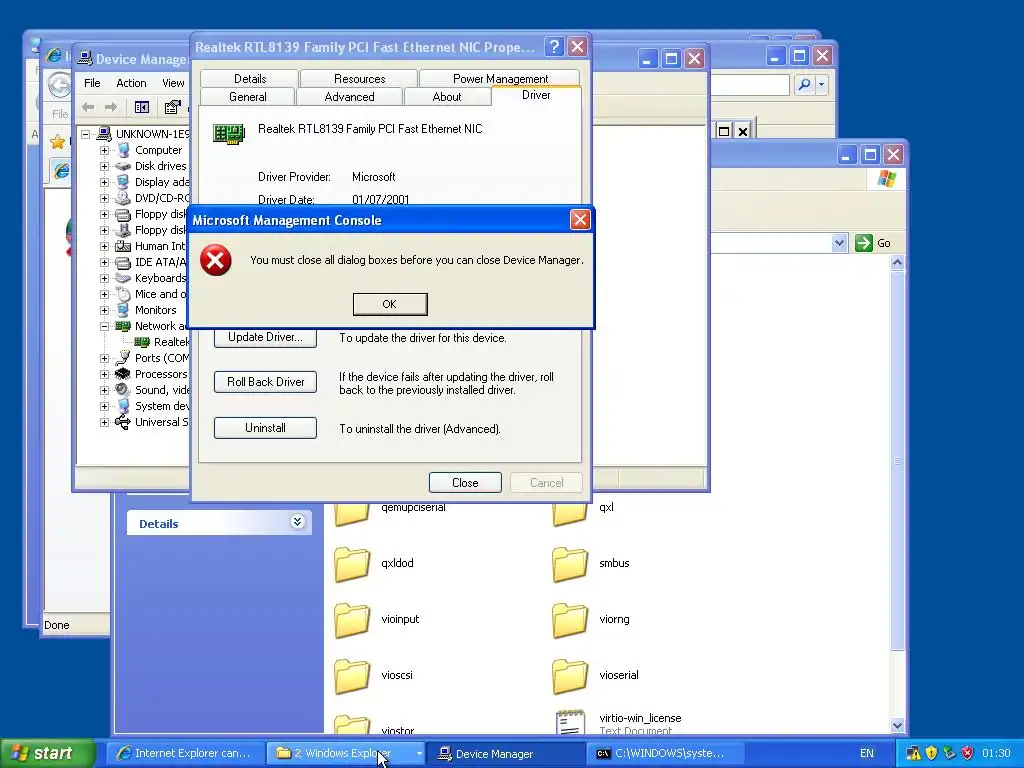Collapse the Details panel chevron in Explorer
Image resolution: width=1024 pixels, height=768 pixels.
pos(297,522)
